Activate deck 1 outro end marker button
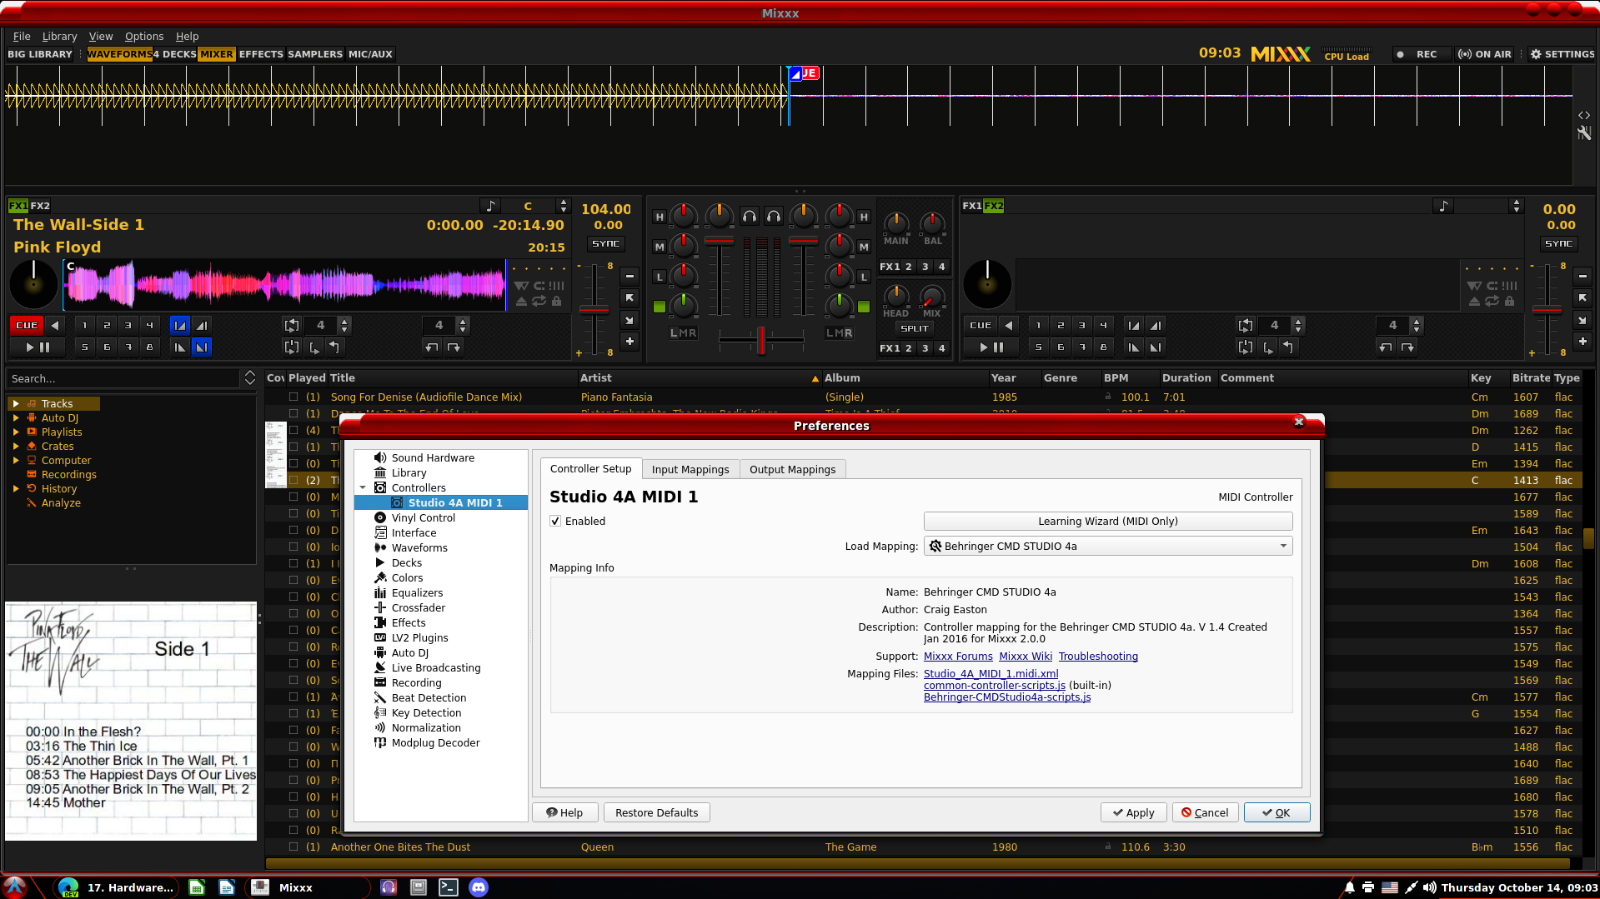This screenshot has height=899, width=1600. 202,347
